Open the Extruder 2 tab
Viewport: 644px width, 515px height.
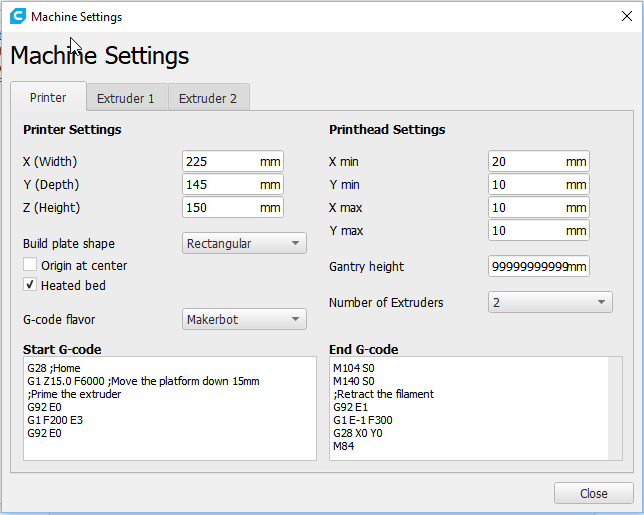208,98
